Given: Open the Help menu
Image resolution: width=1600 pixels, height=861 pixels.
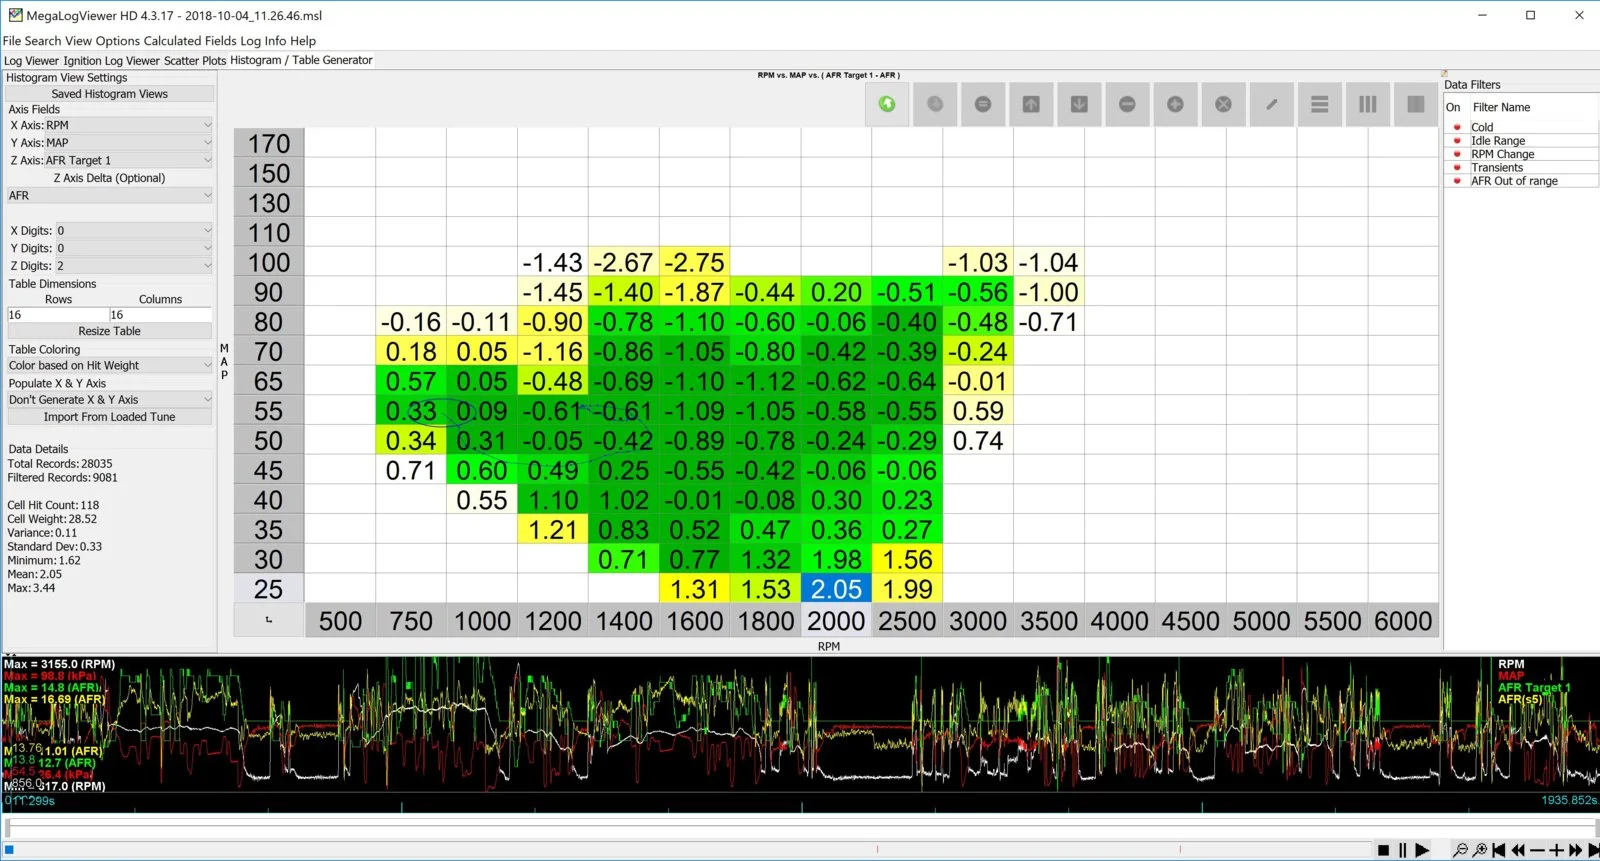Looking at the screenshot, I should pyautogui.click(x=303, y=41).
